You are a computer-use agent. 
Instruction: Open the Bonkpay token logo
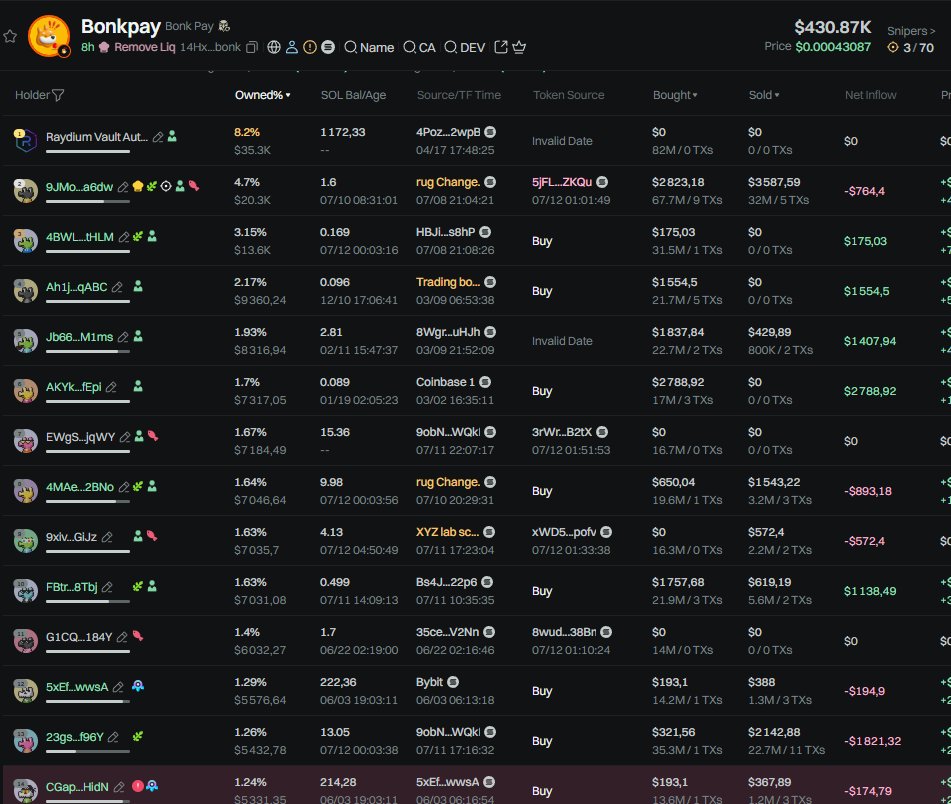click(49, 36)
